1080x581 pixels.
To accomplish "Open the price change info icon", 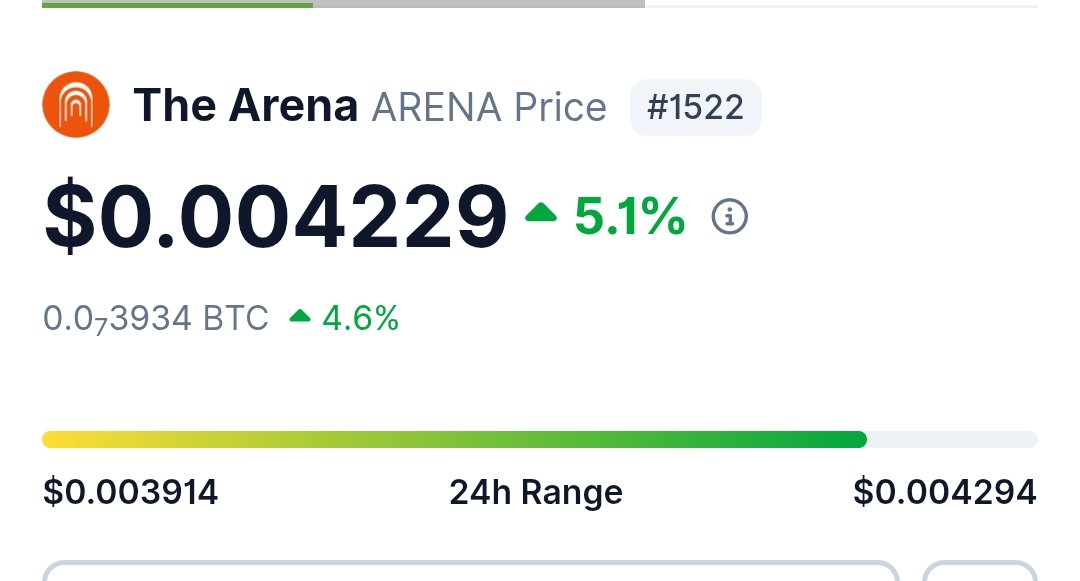I will [729, 216].
